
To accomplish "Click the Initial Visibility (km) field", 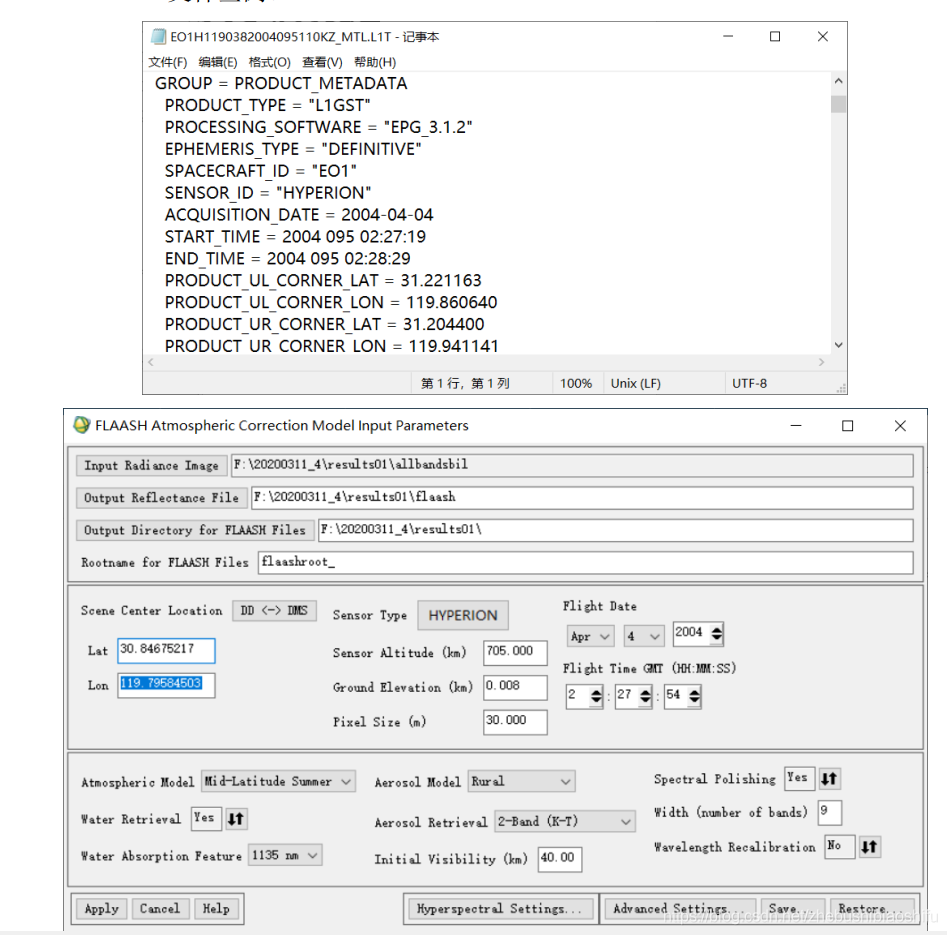I will pyautogui.click(x=560, y=859).
